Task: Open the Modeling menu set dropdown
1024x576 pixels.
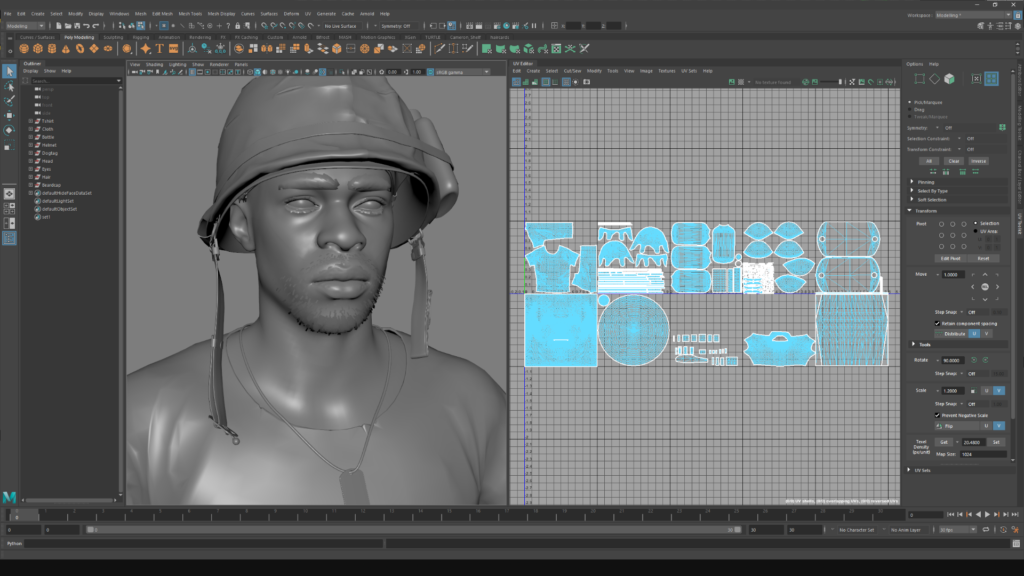Action: [25, 25]
